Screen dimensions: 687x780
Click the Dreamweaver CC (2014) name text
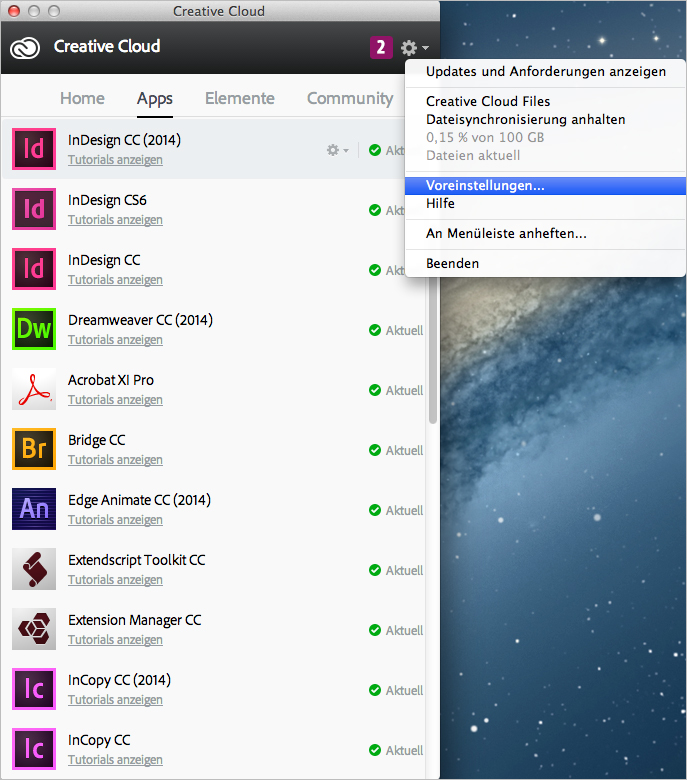click(x=140, y=320)
